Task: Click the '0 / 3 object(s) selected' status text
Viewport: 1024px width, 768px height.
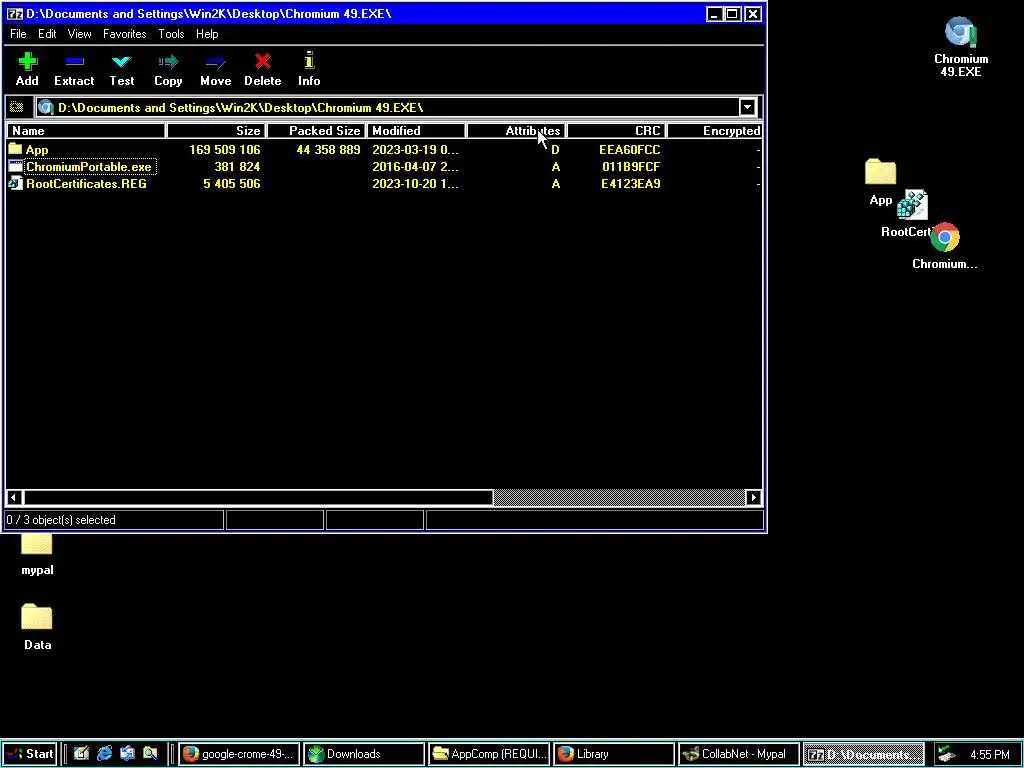Action: (x=60, y=520)
